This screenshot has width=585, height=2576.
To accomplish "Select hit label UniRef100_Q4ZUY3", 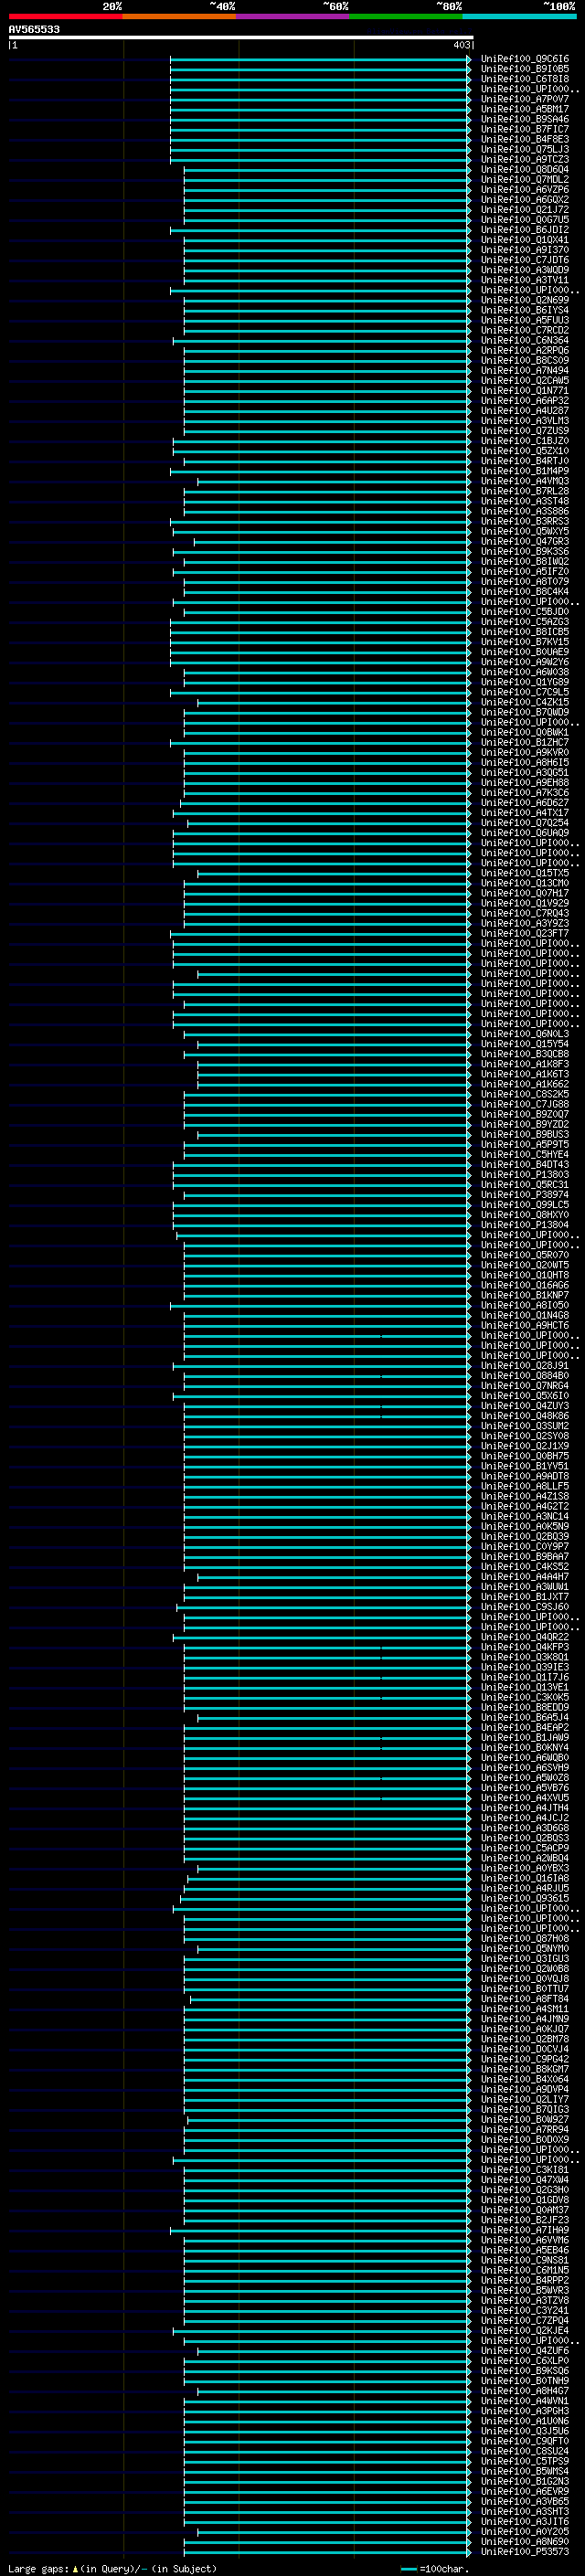I will pos(525,1406).
